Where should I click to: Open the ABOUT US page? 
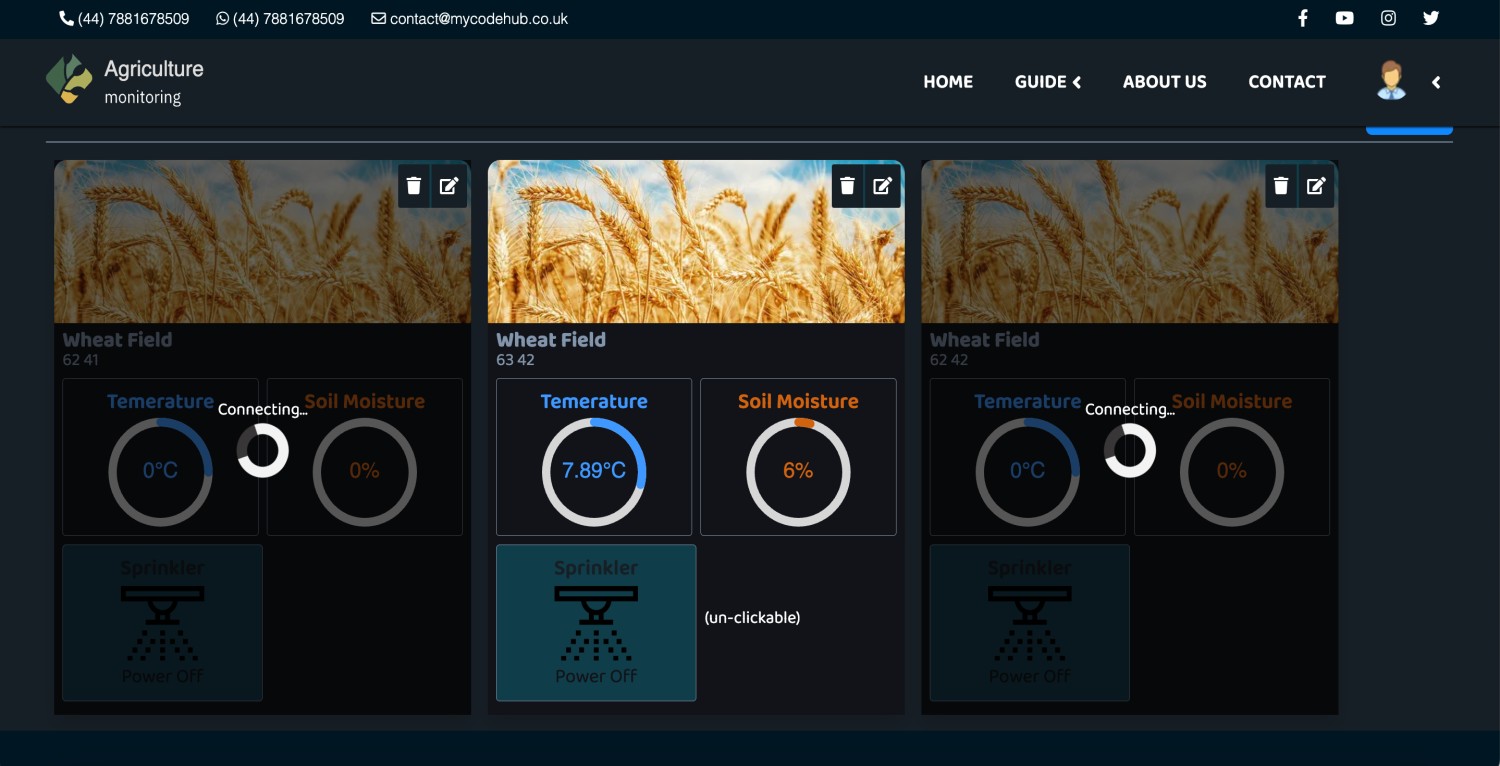1164,82
